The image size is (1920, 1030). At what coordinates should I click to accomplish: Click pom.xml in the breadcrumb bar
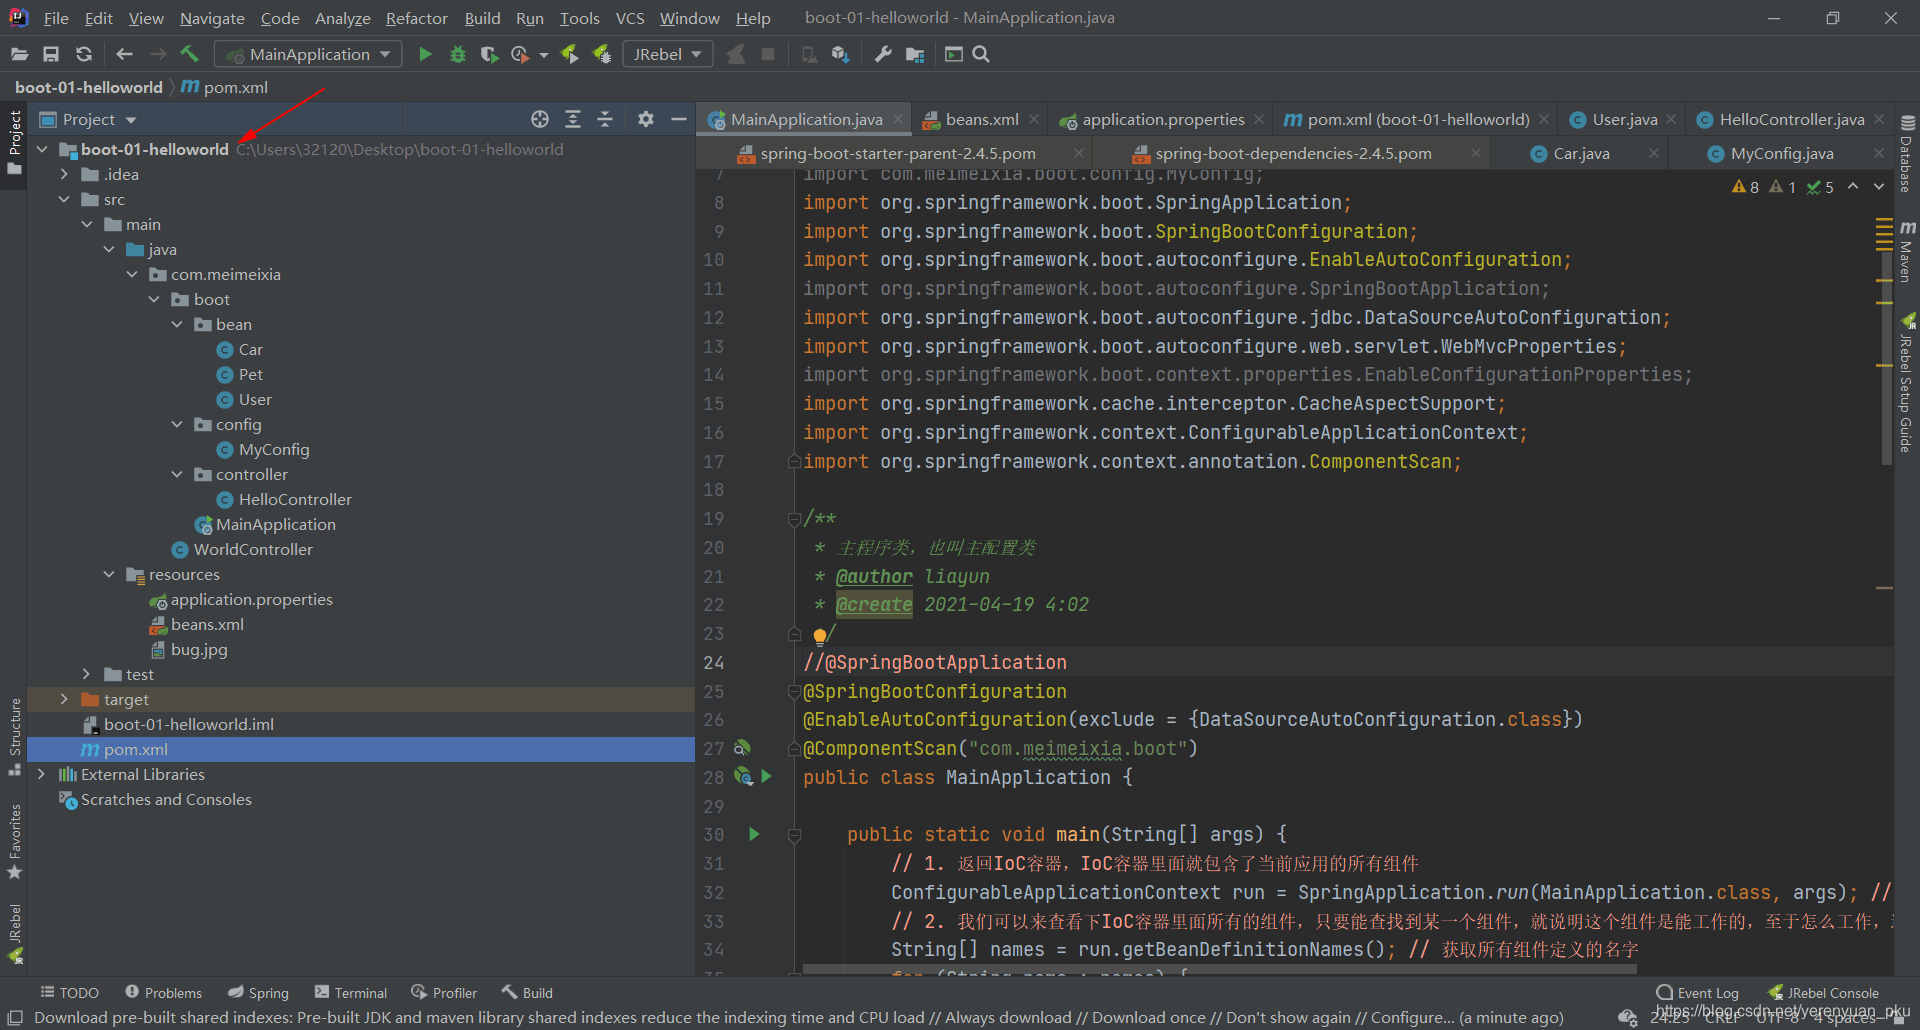tap(225, 87)
